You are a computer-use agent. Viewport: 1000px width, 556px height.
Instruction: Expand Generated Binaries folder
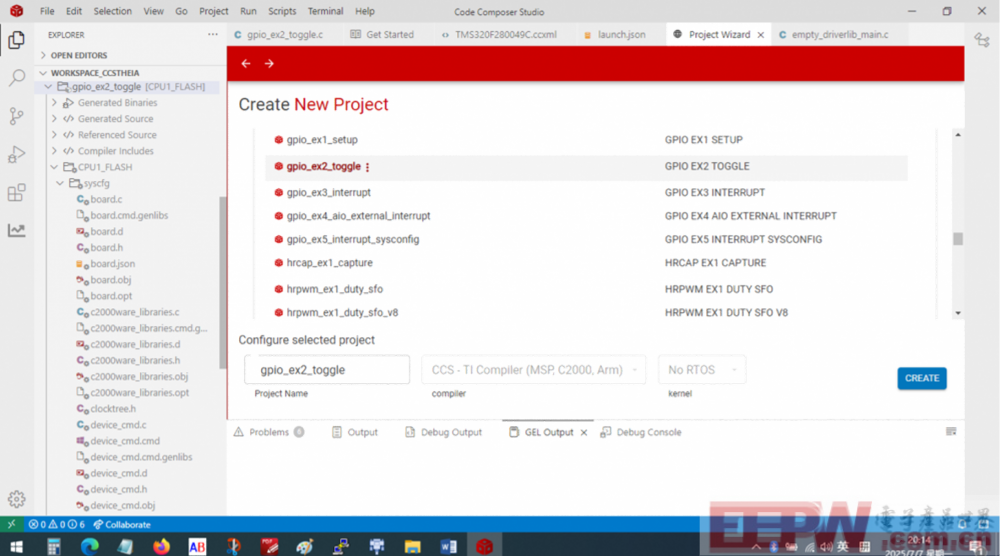54,103
